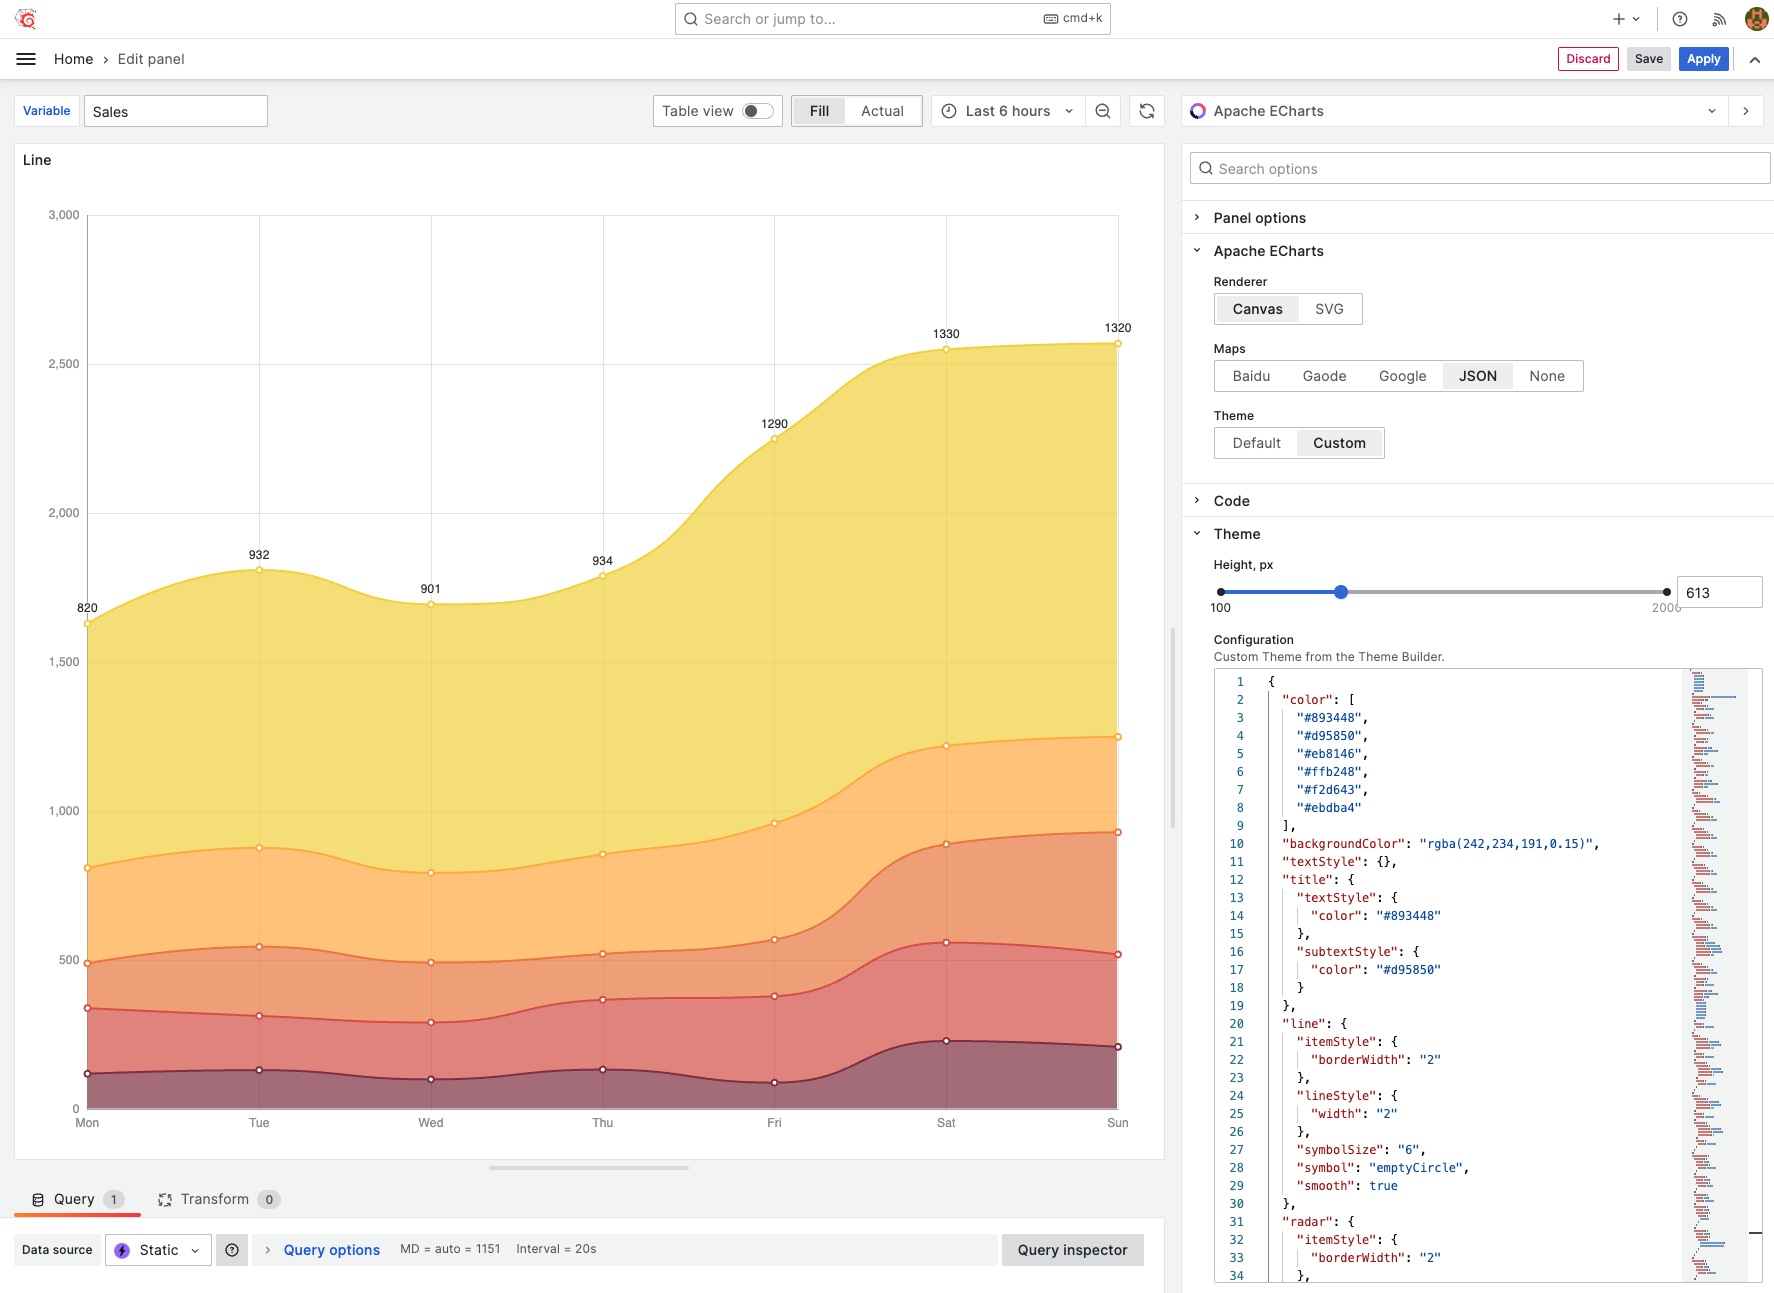Enable Table view

(757, 111)
